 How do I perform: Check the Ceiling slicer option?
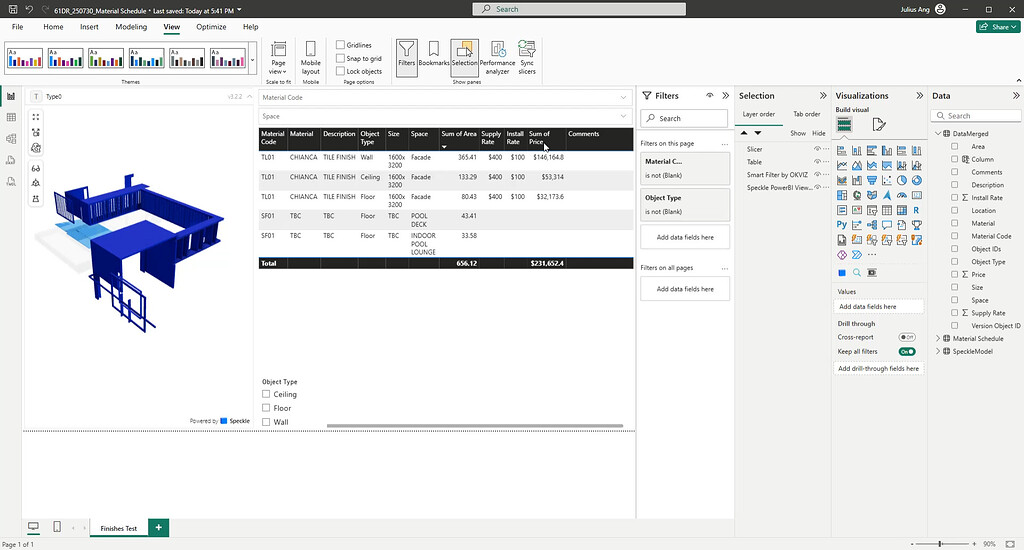[266, 394]
